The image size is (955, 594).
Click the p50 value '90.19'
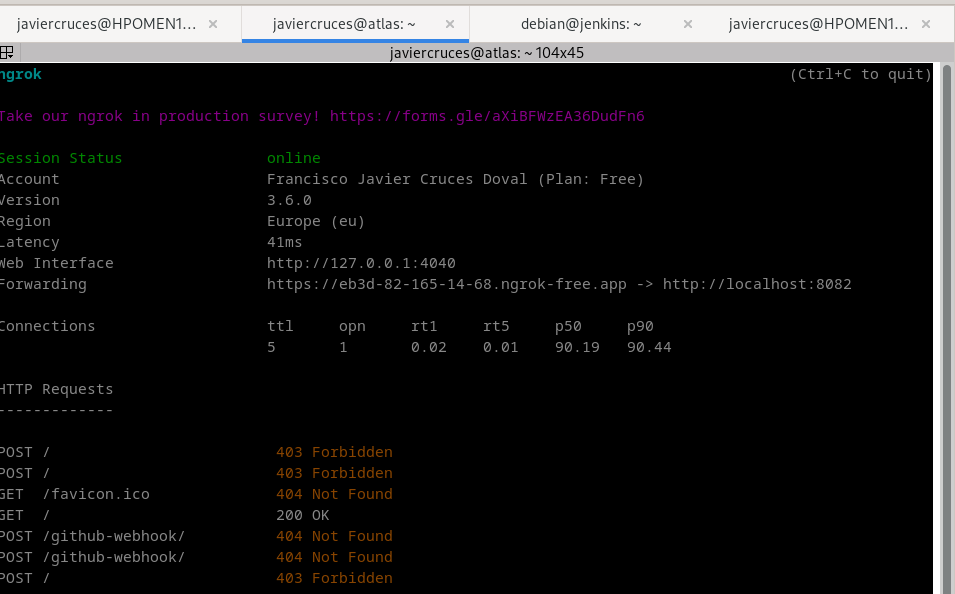pos(577,347)
